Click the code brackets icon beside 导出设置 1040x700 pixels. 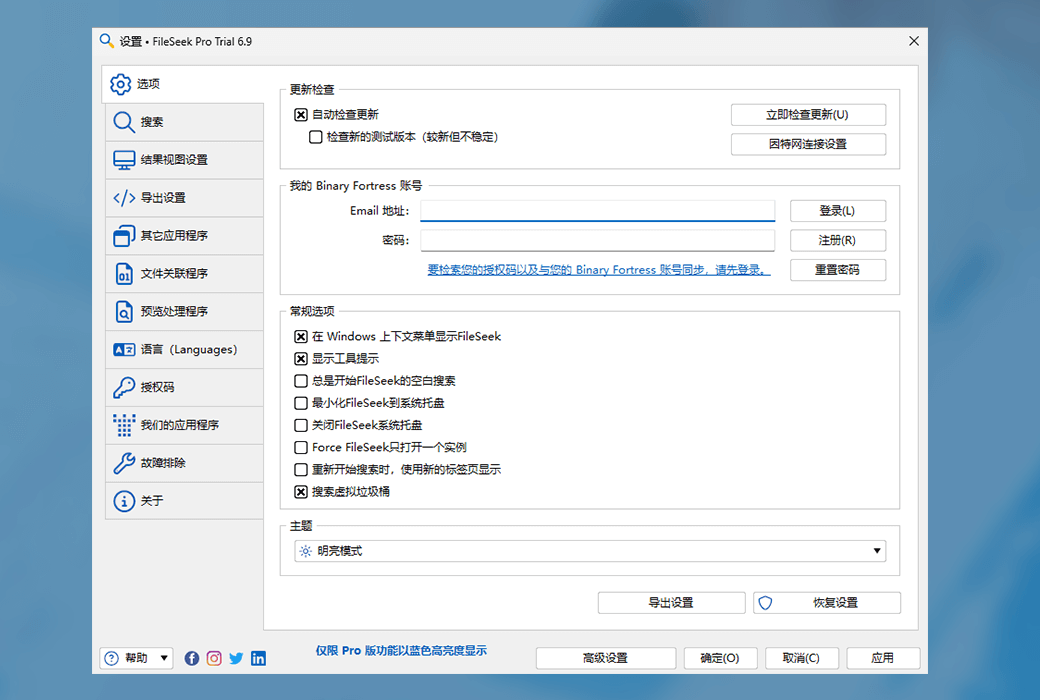point(124,198)
